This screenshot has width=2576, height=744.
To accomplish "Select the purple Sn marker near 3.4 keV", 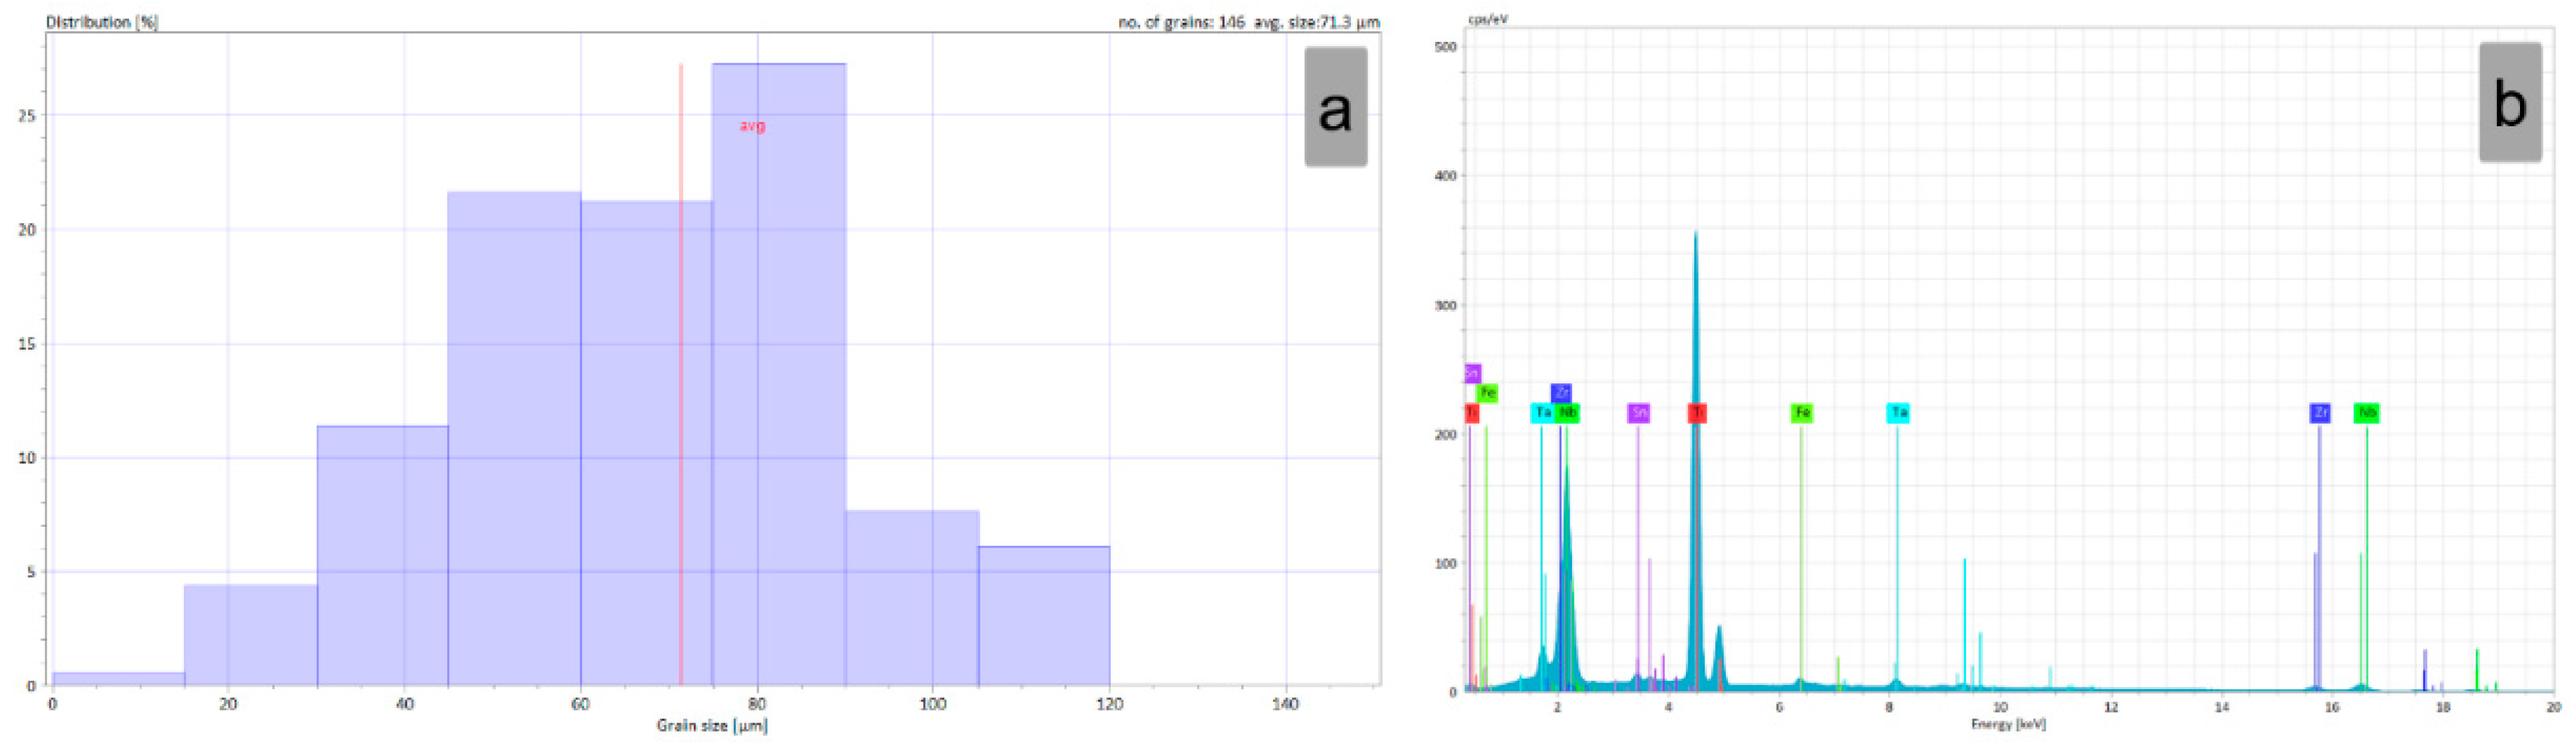I will point(1638,413).
